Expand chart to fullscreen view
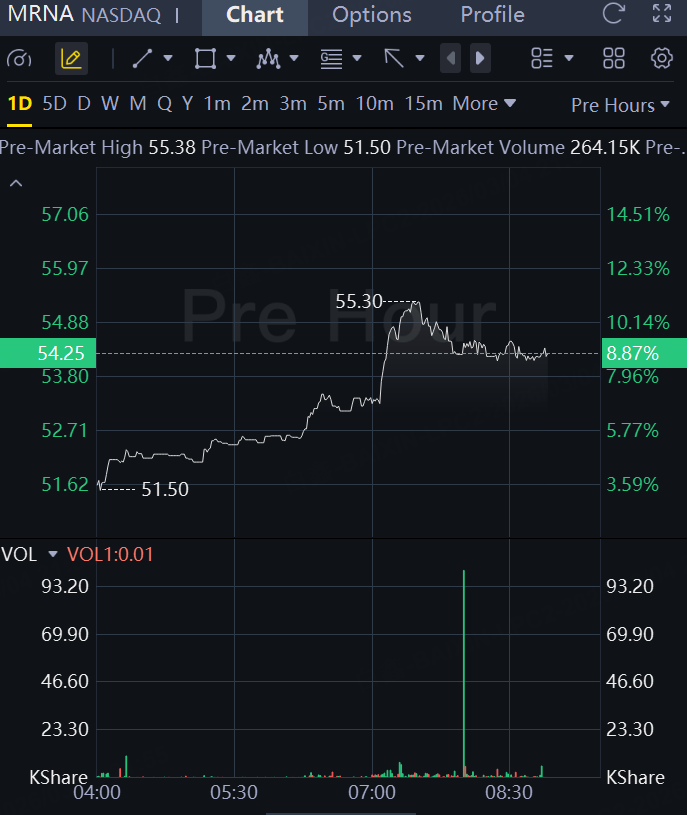This screenshot has height=815, width=687. 661,14
